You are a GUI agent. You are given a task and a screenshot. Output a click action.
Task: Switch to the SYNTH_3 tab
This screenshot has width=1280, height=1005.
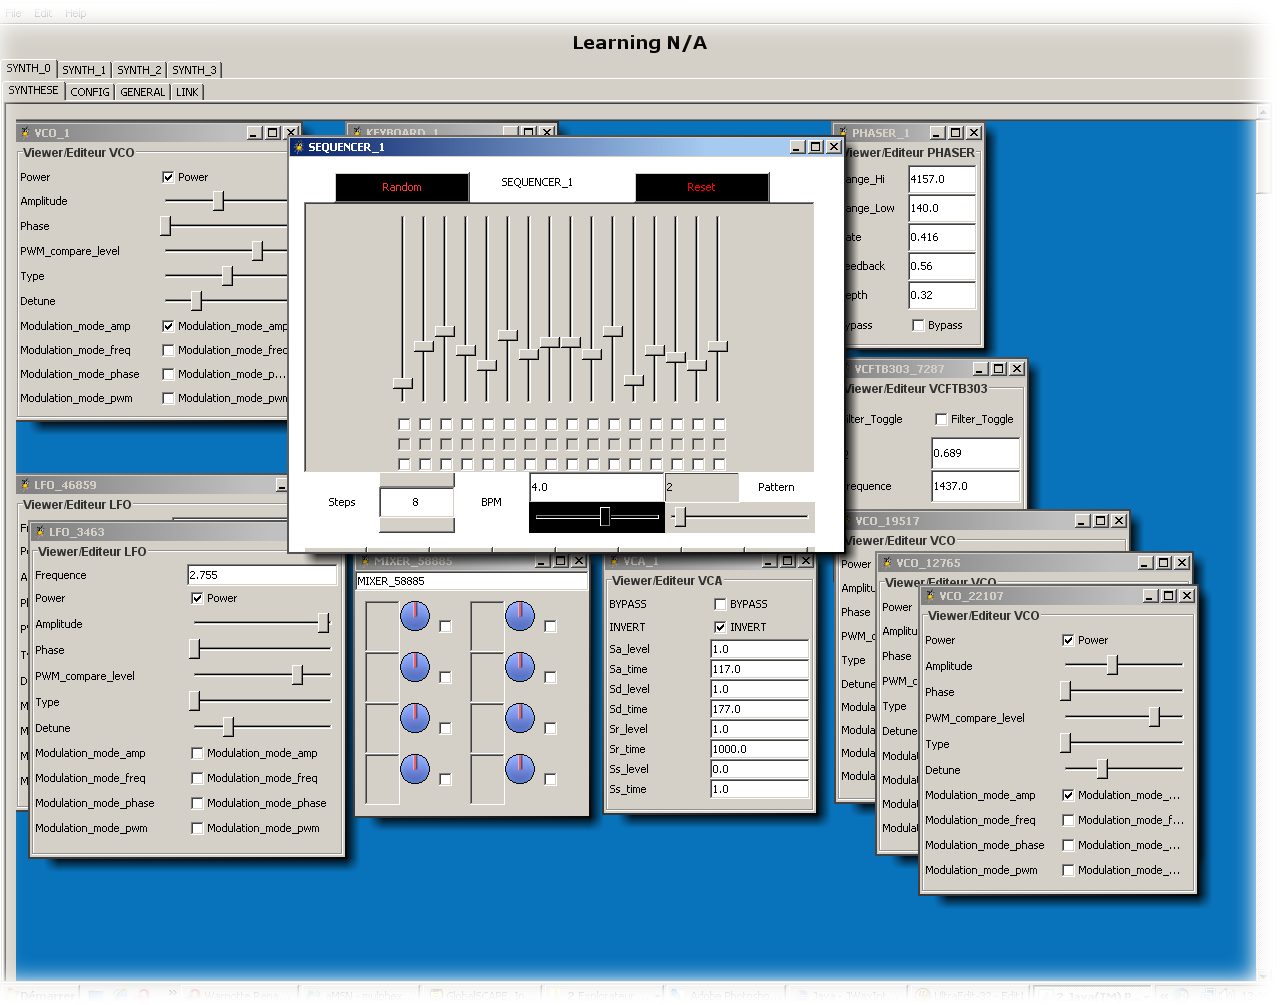194,69
